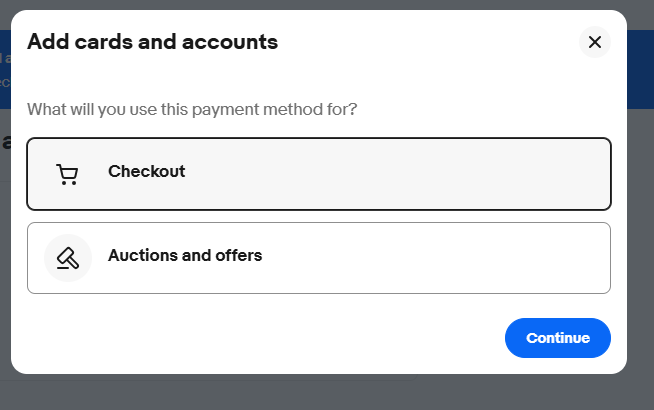Click the payment method question text
Screen dimensions: 654x410
coord(192,108)
